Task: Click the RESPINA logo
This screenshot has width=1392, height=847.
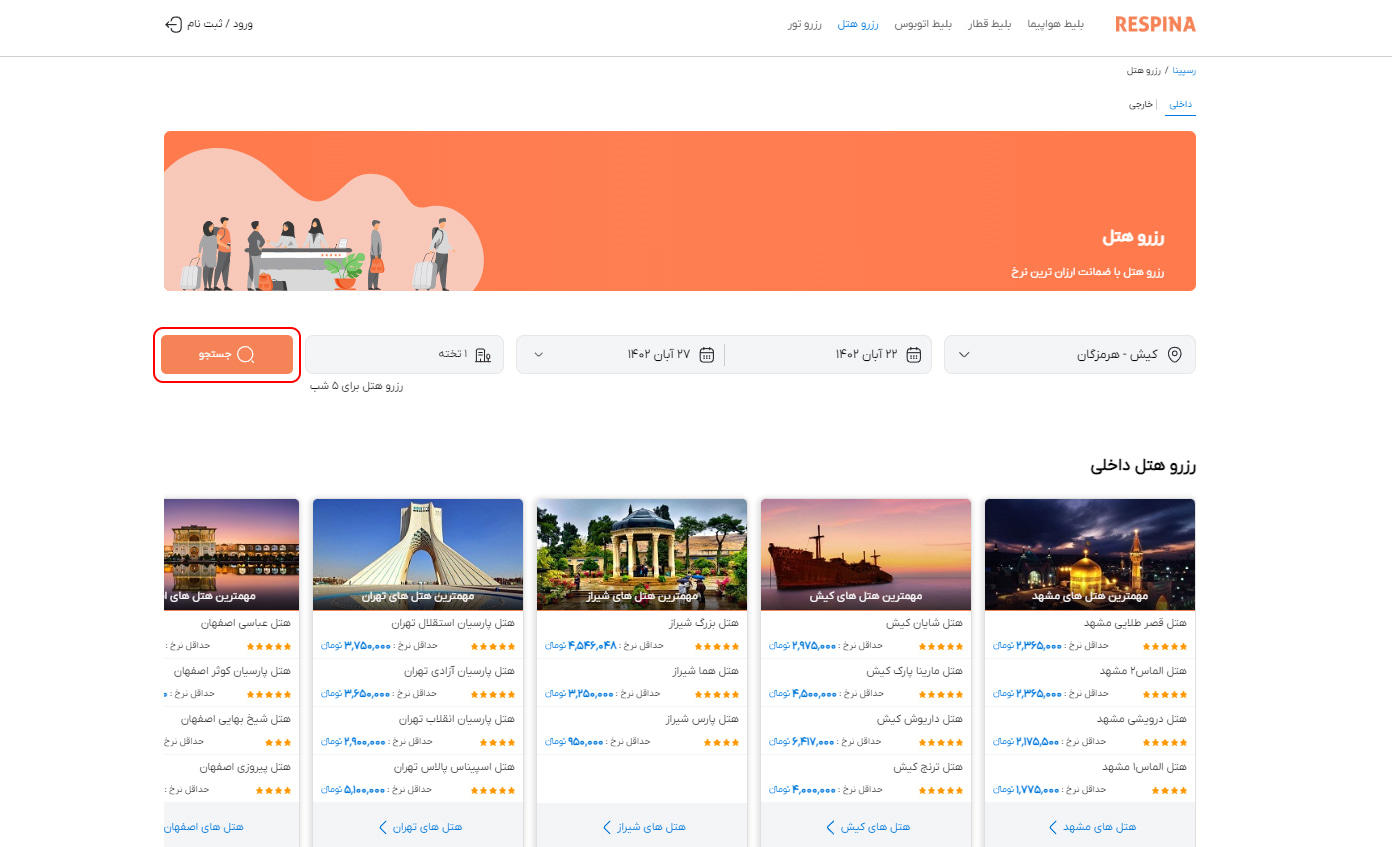Action: [x=1155, y=24]
